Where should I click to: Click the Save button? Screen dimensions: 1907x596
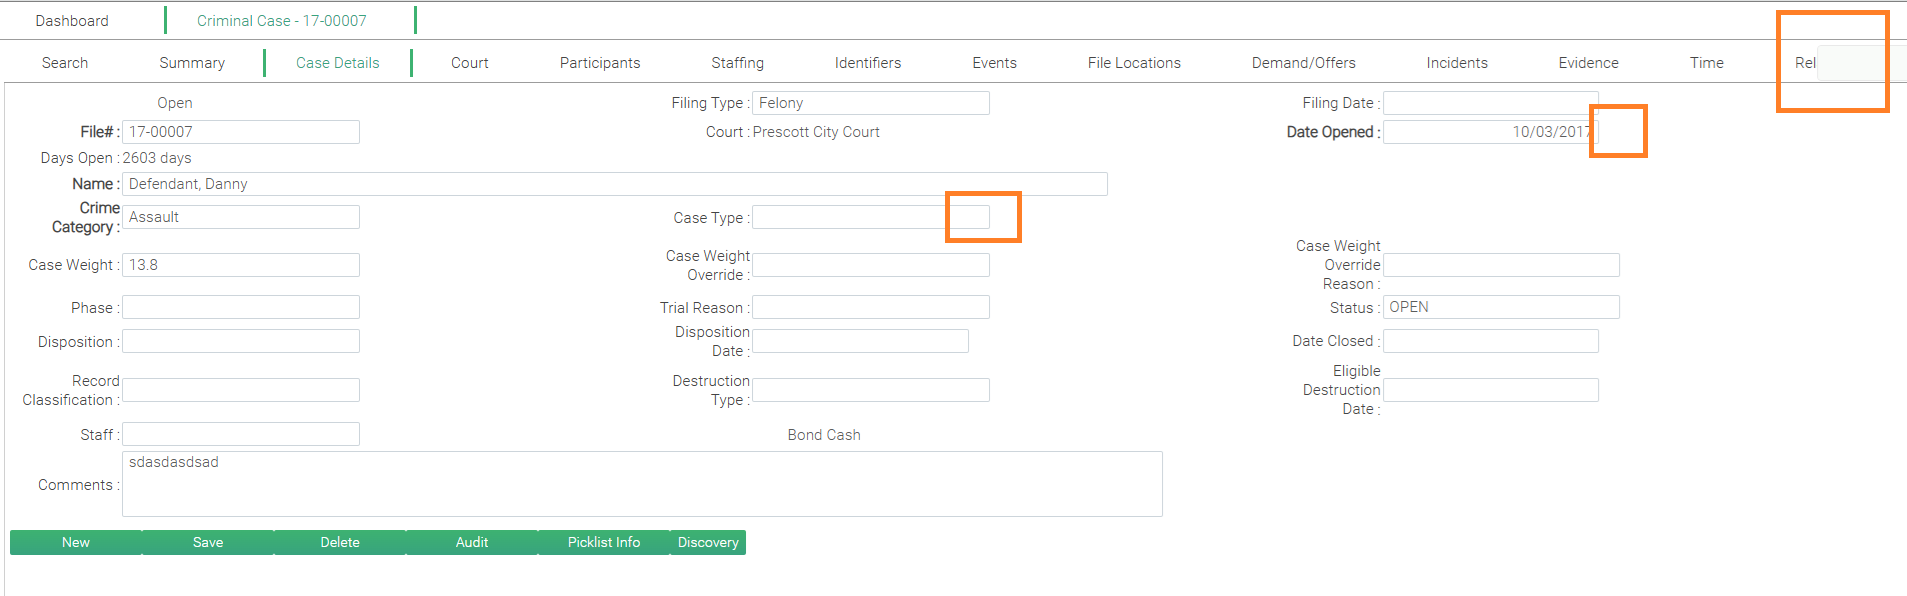coord(208,542)
